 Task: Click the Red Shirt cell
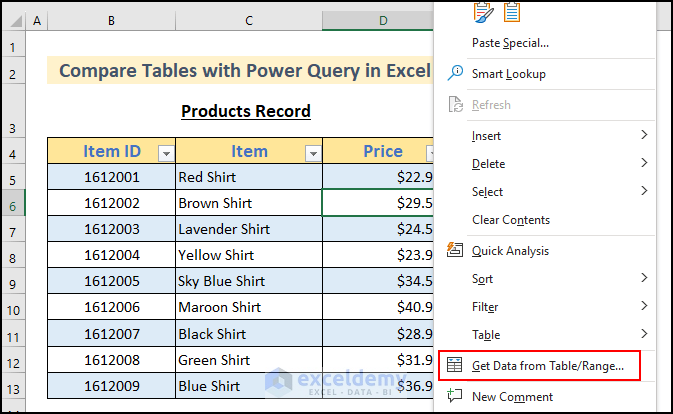click(x=249, y=177)
